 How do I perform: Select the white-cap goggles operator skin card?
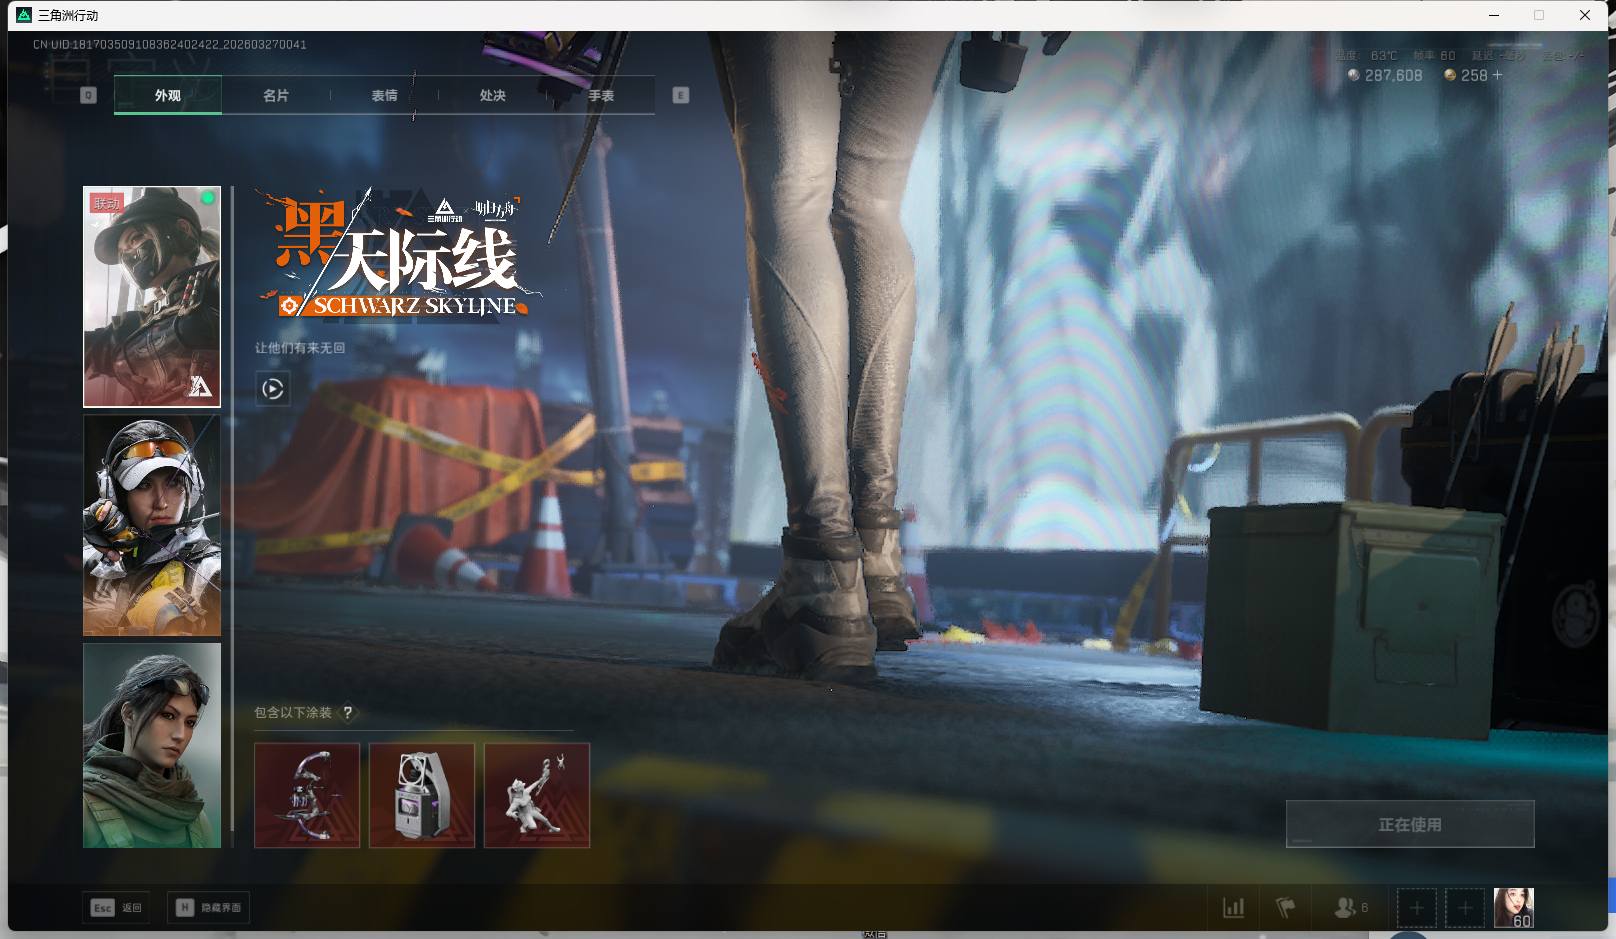pyautogui.click(x=152, y=526)
